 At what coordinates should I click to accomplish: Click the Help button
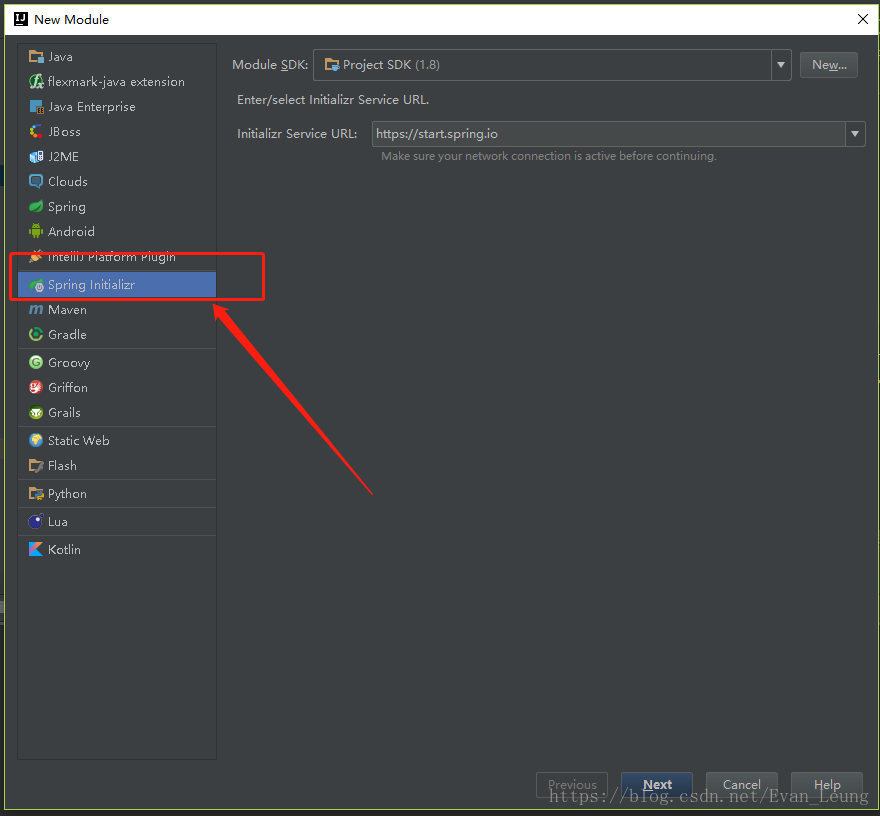click(x=827, y=784)
